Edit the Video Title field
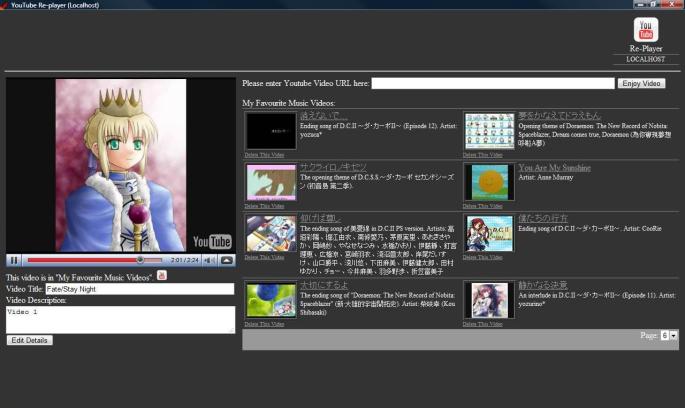Screen dimensions: 685x408 tap(140, 289)
